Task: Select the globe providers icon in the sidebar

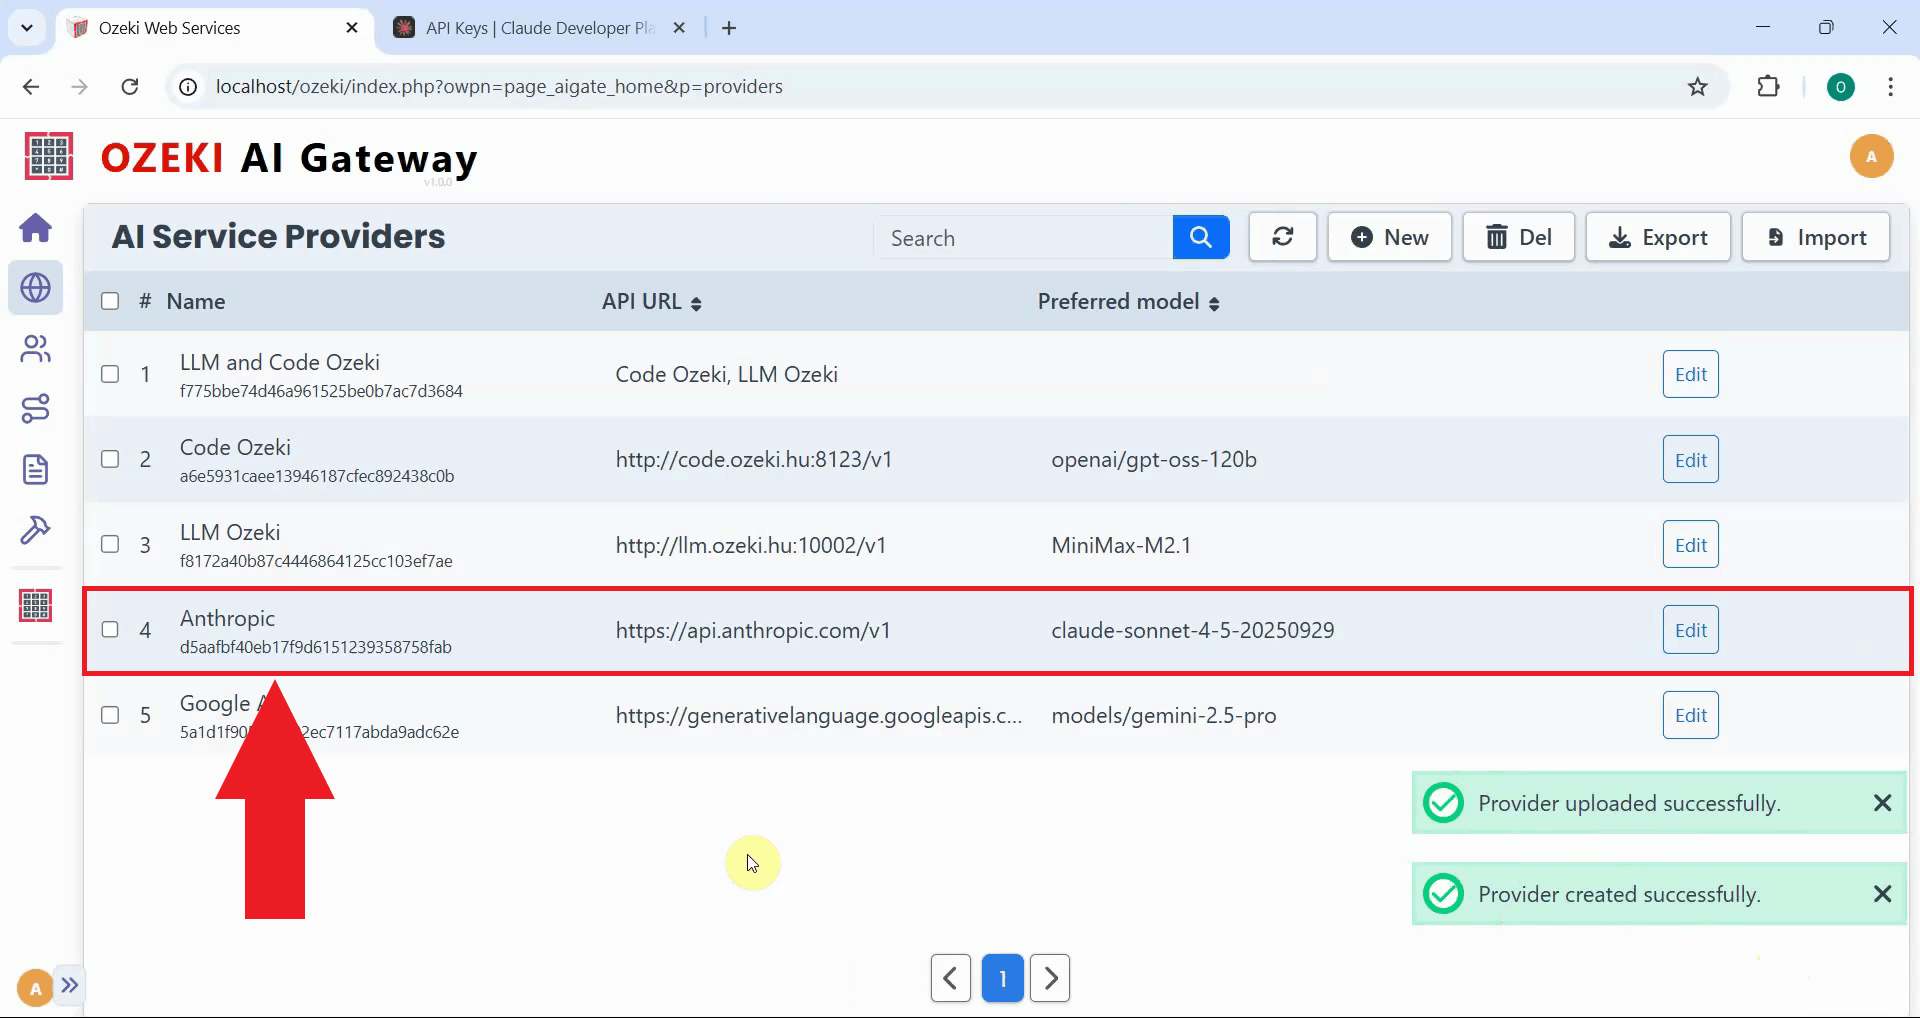Action: pos(36,288)
